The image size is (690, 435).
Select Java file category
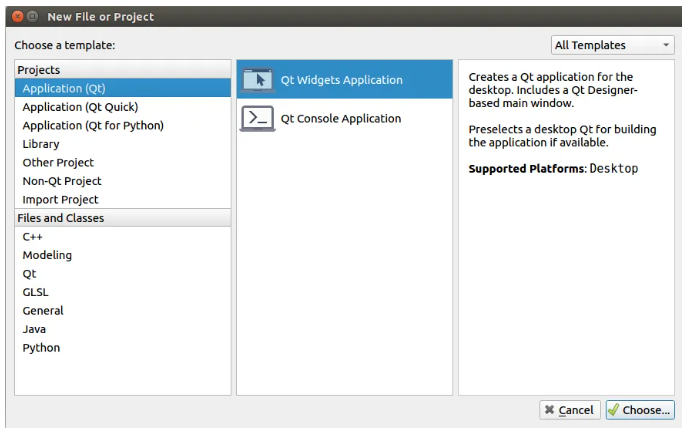pyautogui.click(x=123, y=329)
